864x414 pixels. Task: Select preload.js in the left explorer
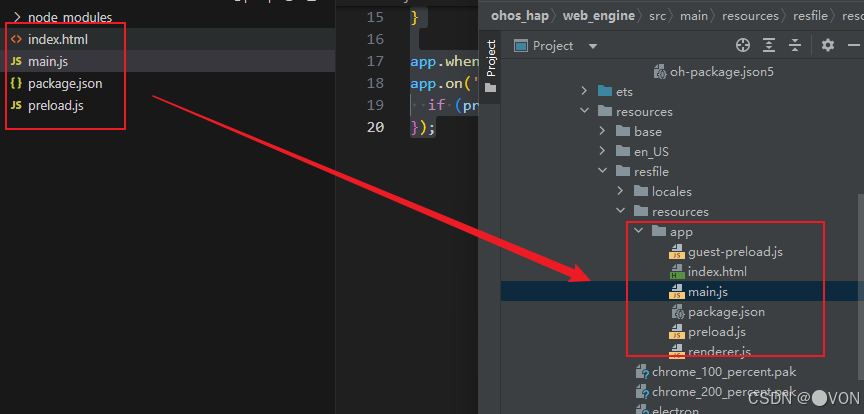coord(56,106)
